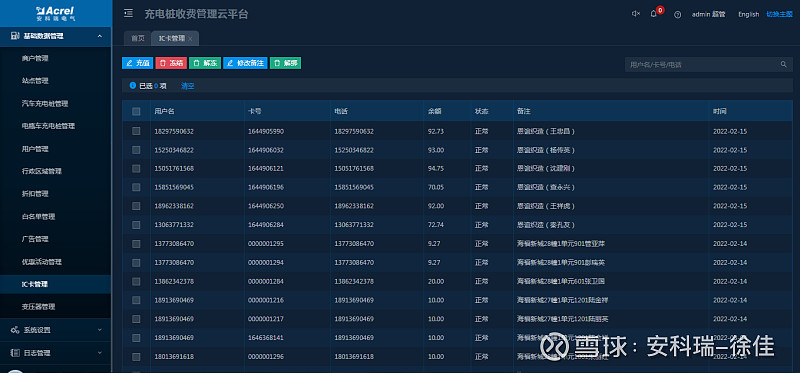The image size is (800, 373).
Task: Check the row for user 13063771332
Action: click(136, 225)
